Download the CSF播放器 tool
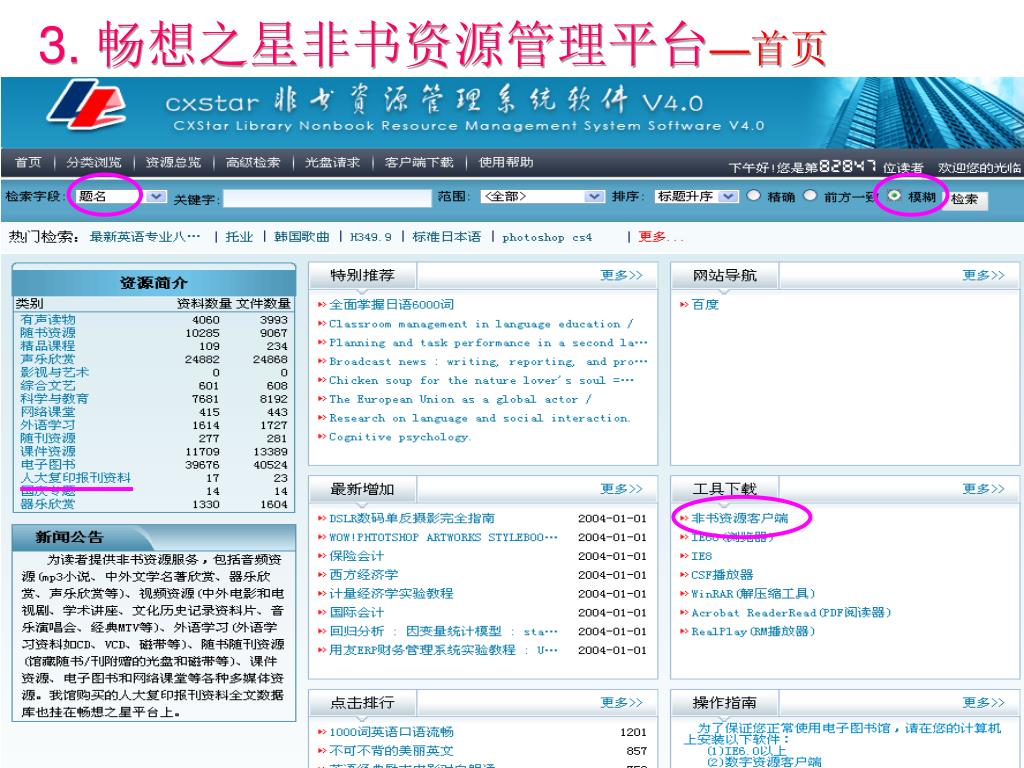 click(x=722, y=575)
